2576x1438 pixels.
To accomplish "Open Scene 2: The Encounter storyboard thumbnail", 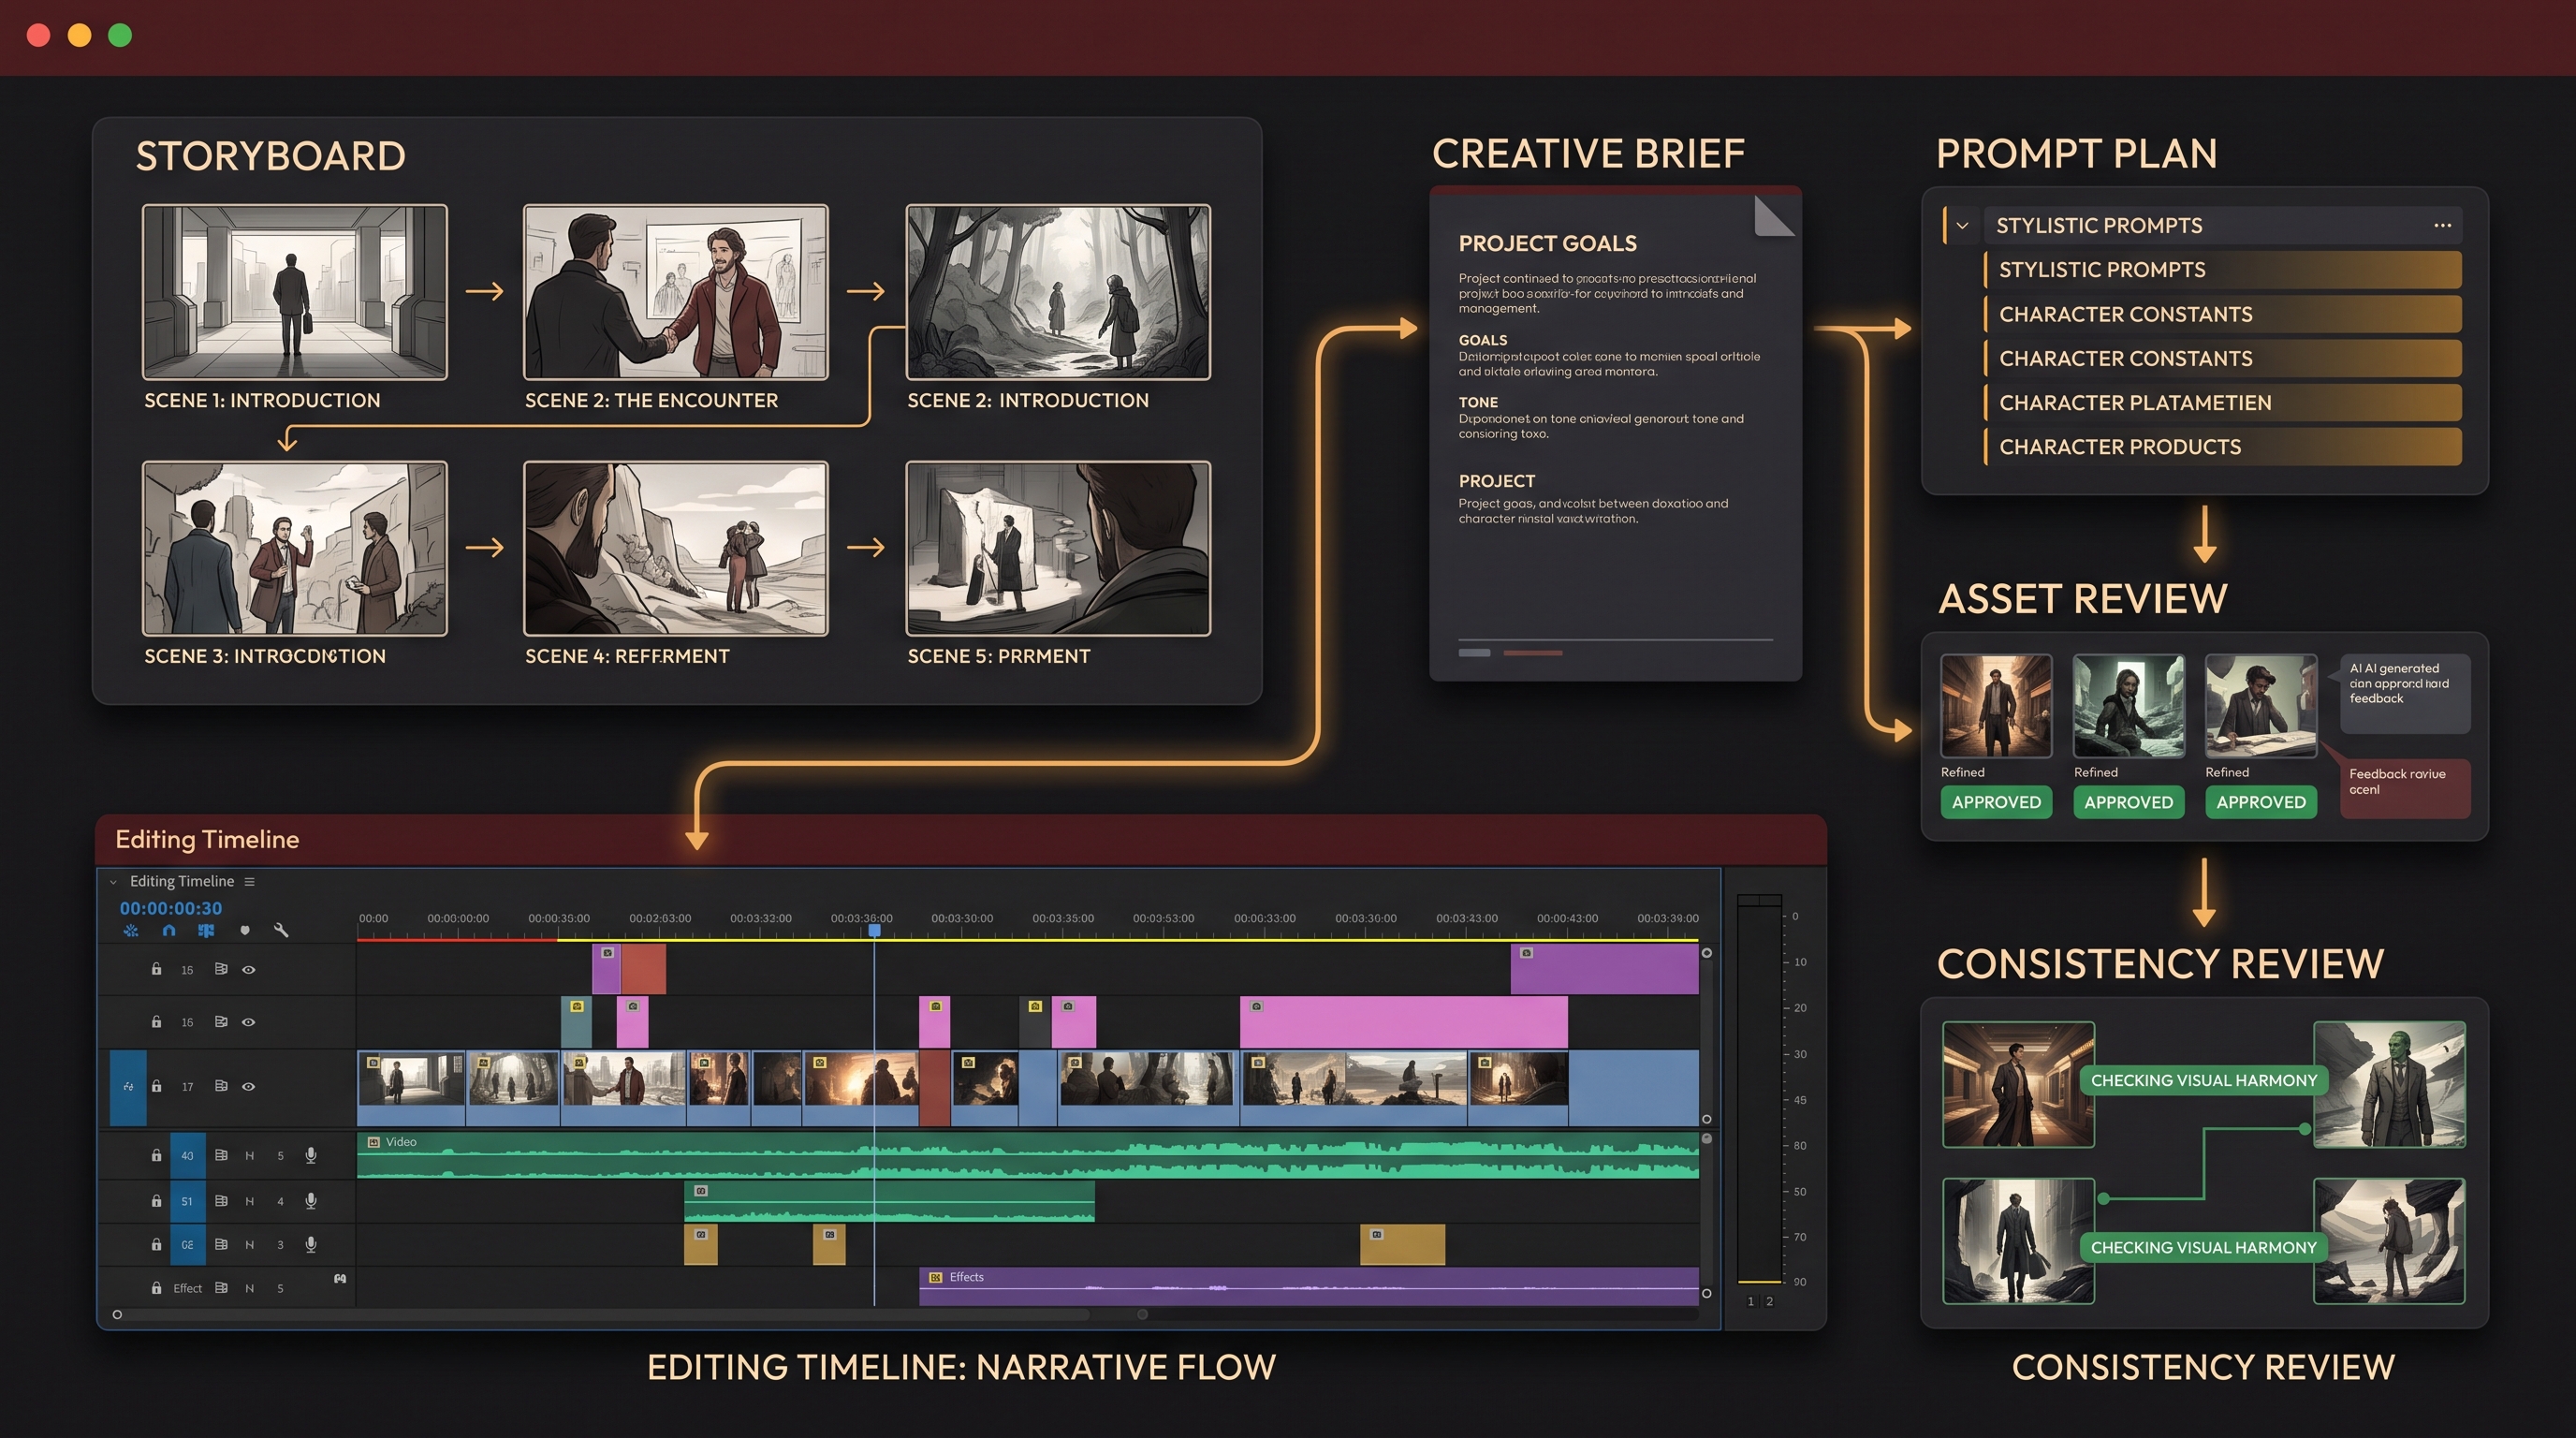I will pos(676,292).
